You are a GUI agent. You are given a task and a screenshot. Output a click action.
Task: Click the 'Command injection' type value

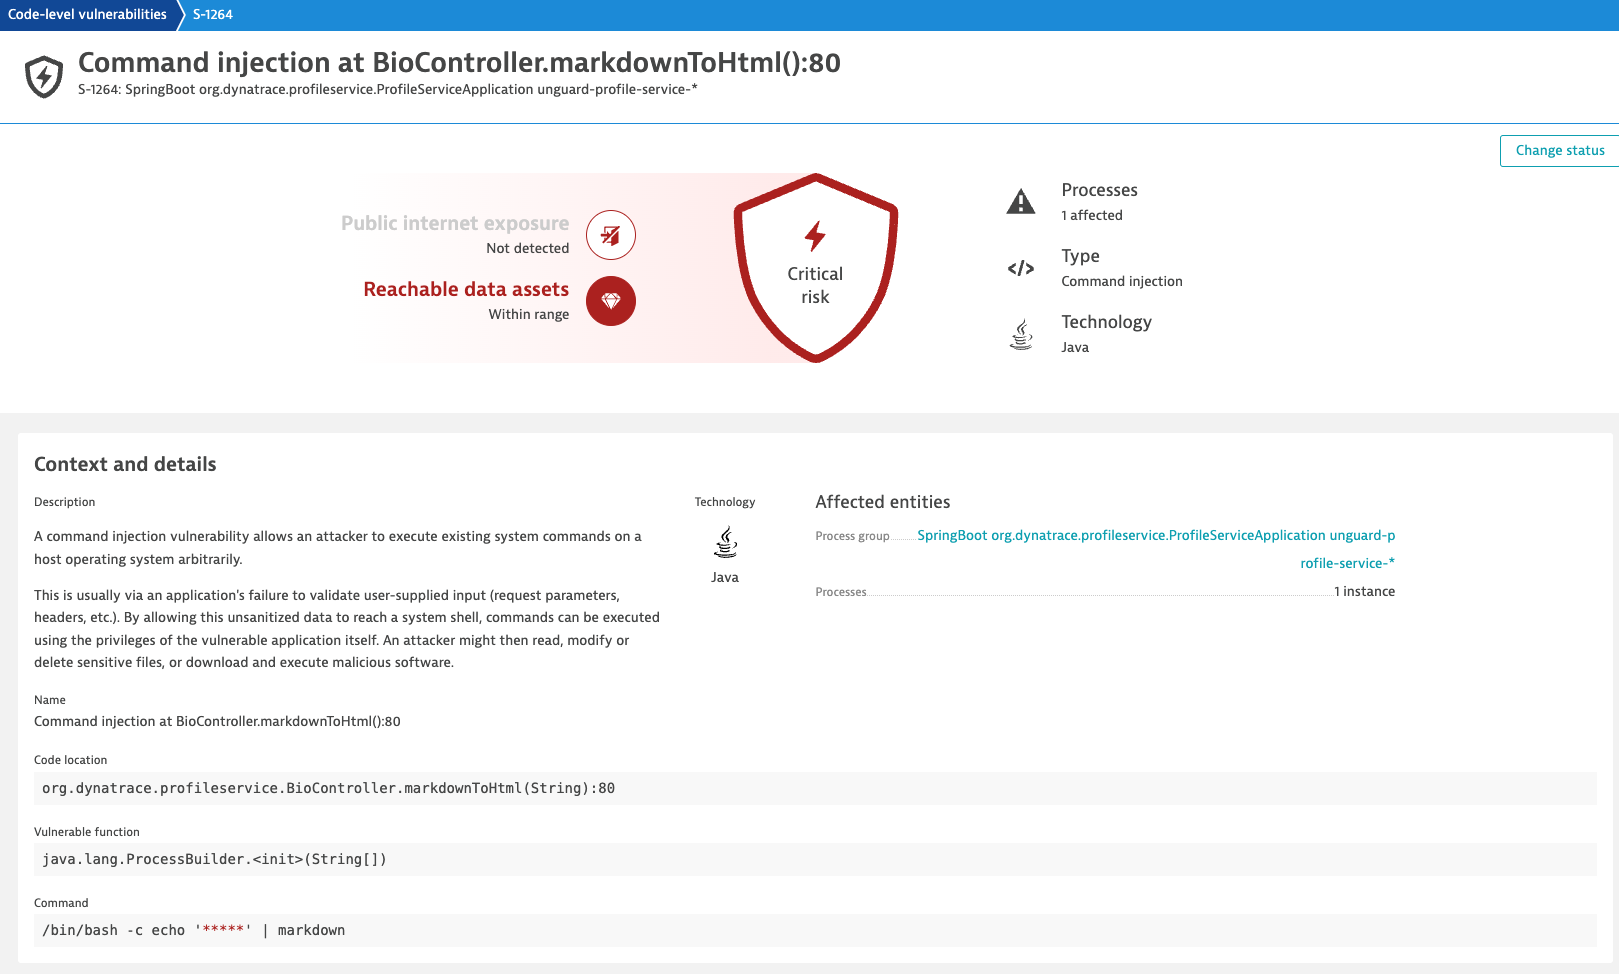coord(1122,281)
